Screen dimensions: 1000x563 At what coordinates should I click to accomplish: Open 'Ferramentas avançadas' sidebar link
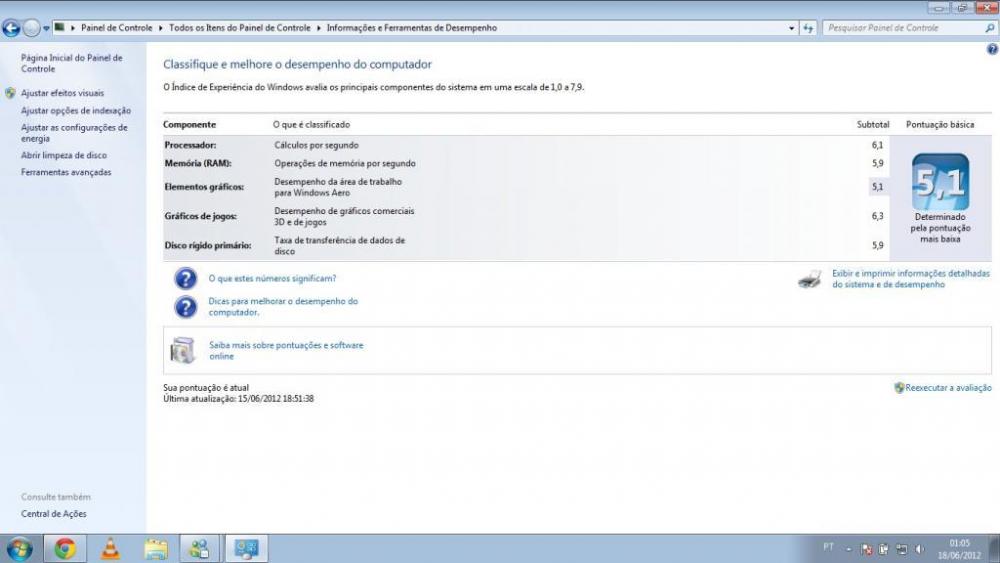point(66,172)
